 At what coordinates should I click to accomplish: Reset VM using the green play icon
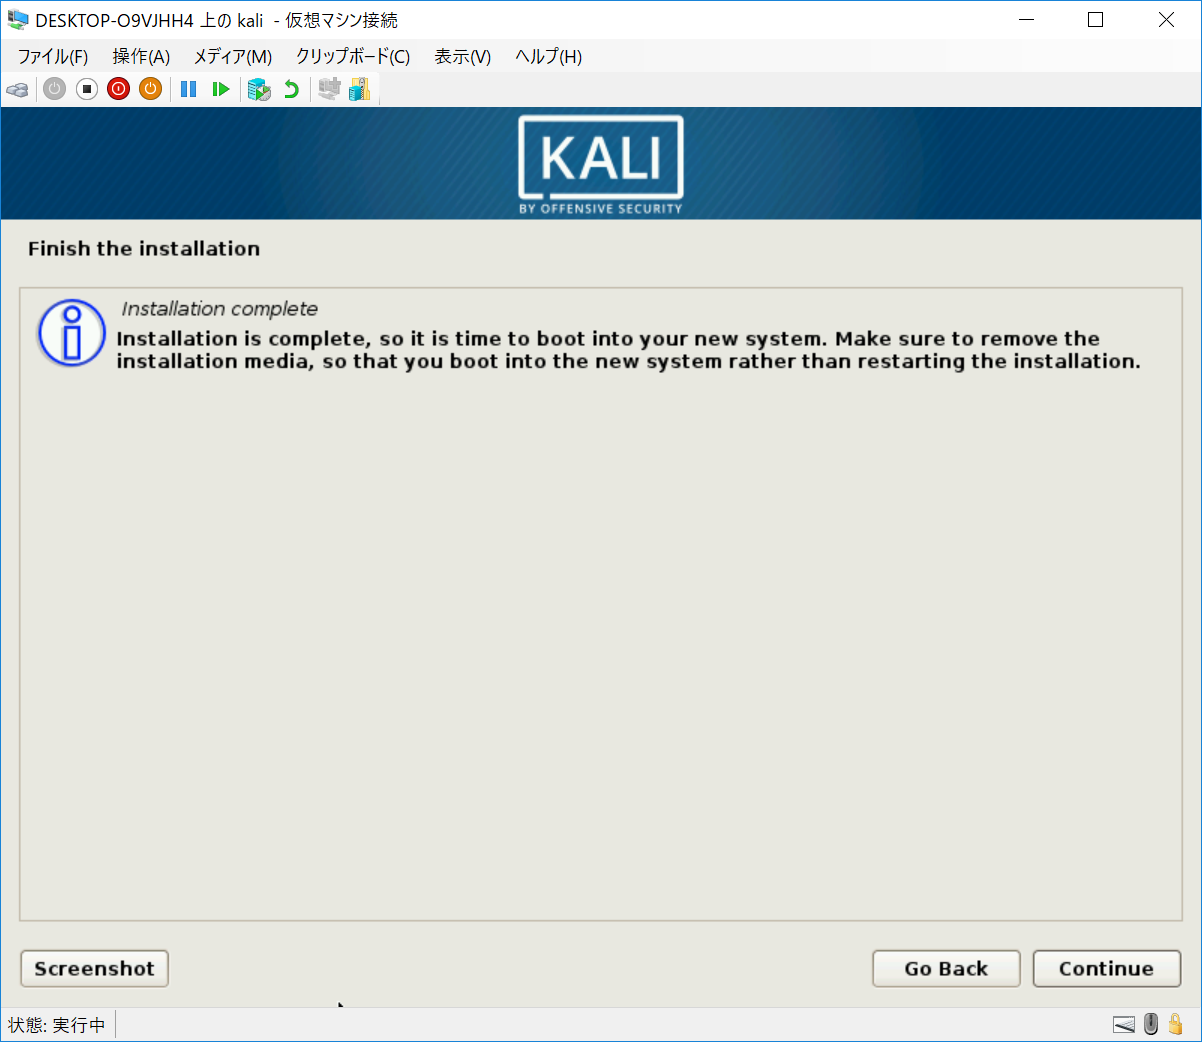tap(221, 89)
